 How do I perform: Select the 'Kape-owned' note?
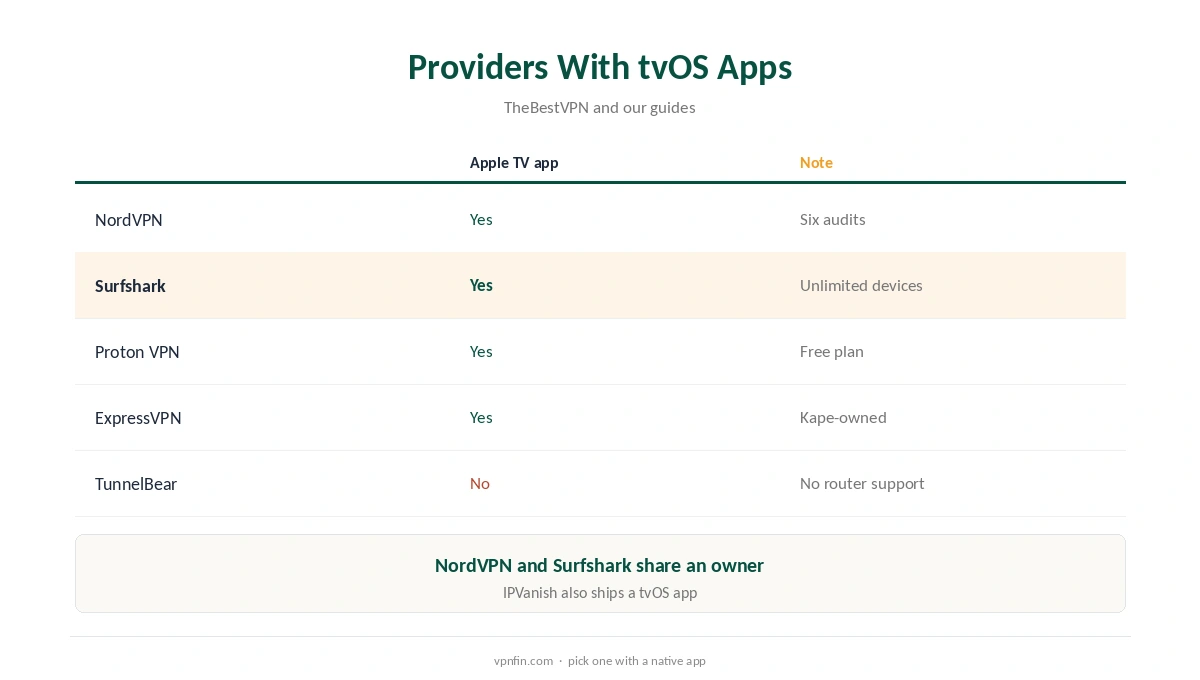coord(843,418)
